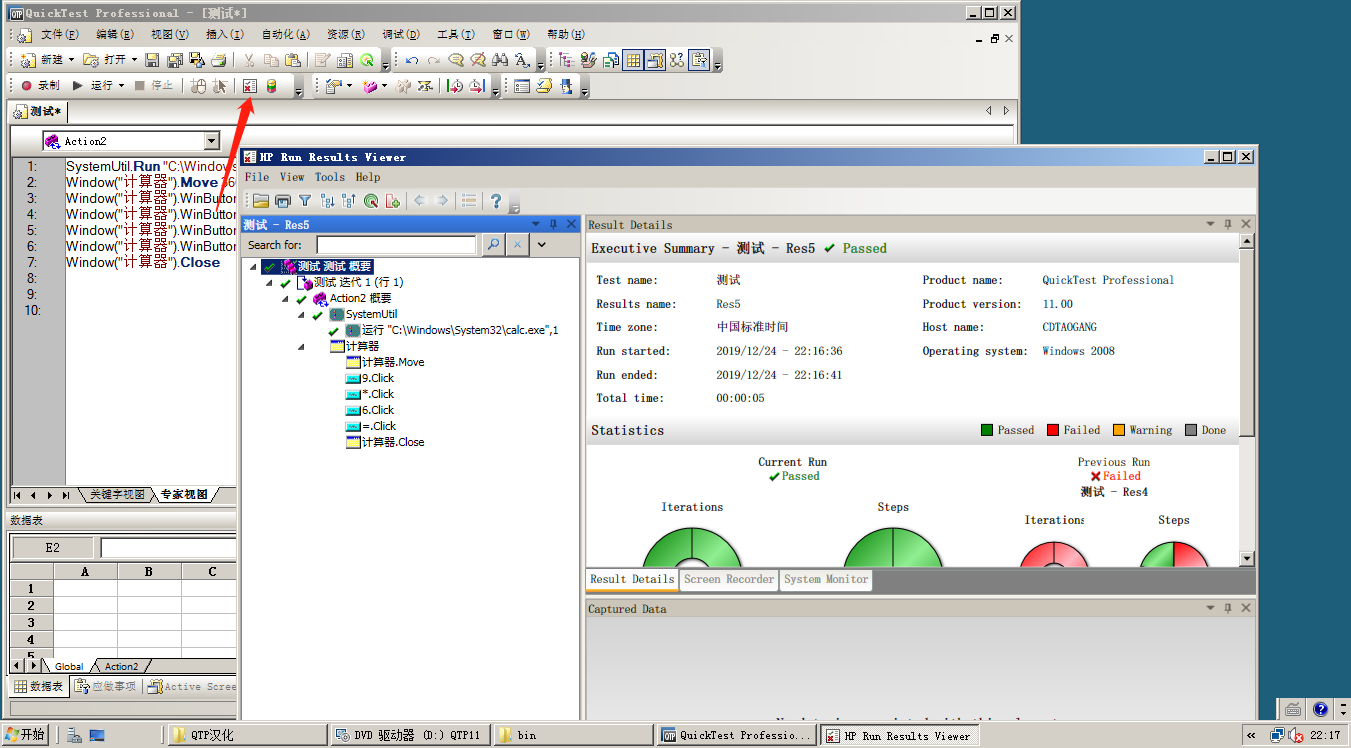Select the Global data sheet tab
The height and width of the screenshot is (748, 1351).
[69, 666]
